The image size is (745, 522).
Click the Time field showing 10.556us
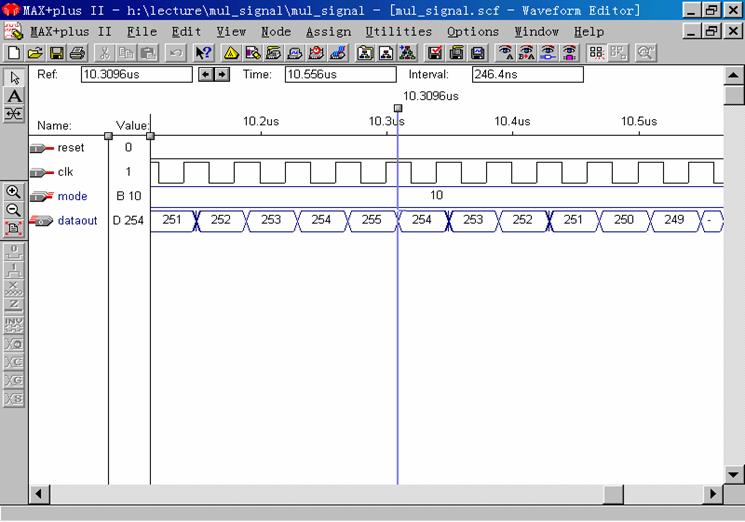pos(341,75)
